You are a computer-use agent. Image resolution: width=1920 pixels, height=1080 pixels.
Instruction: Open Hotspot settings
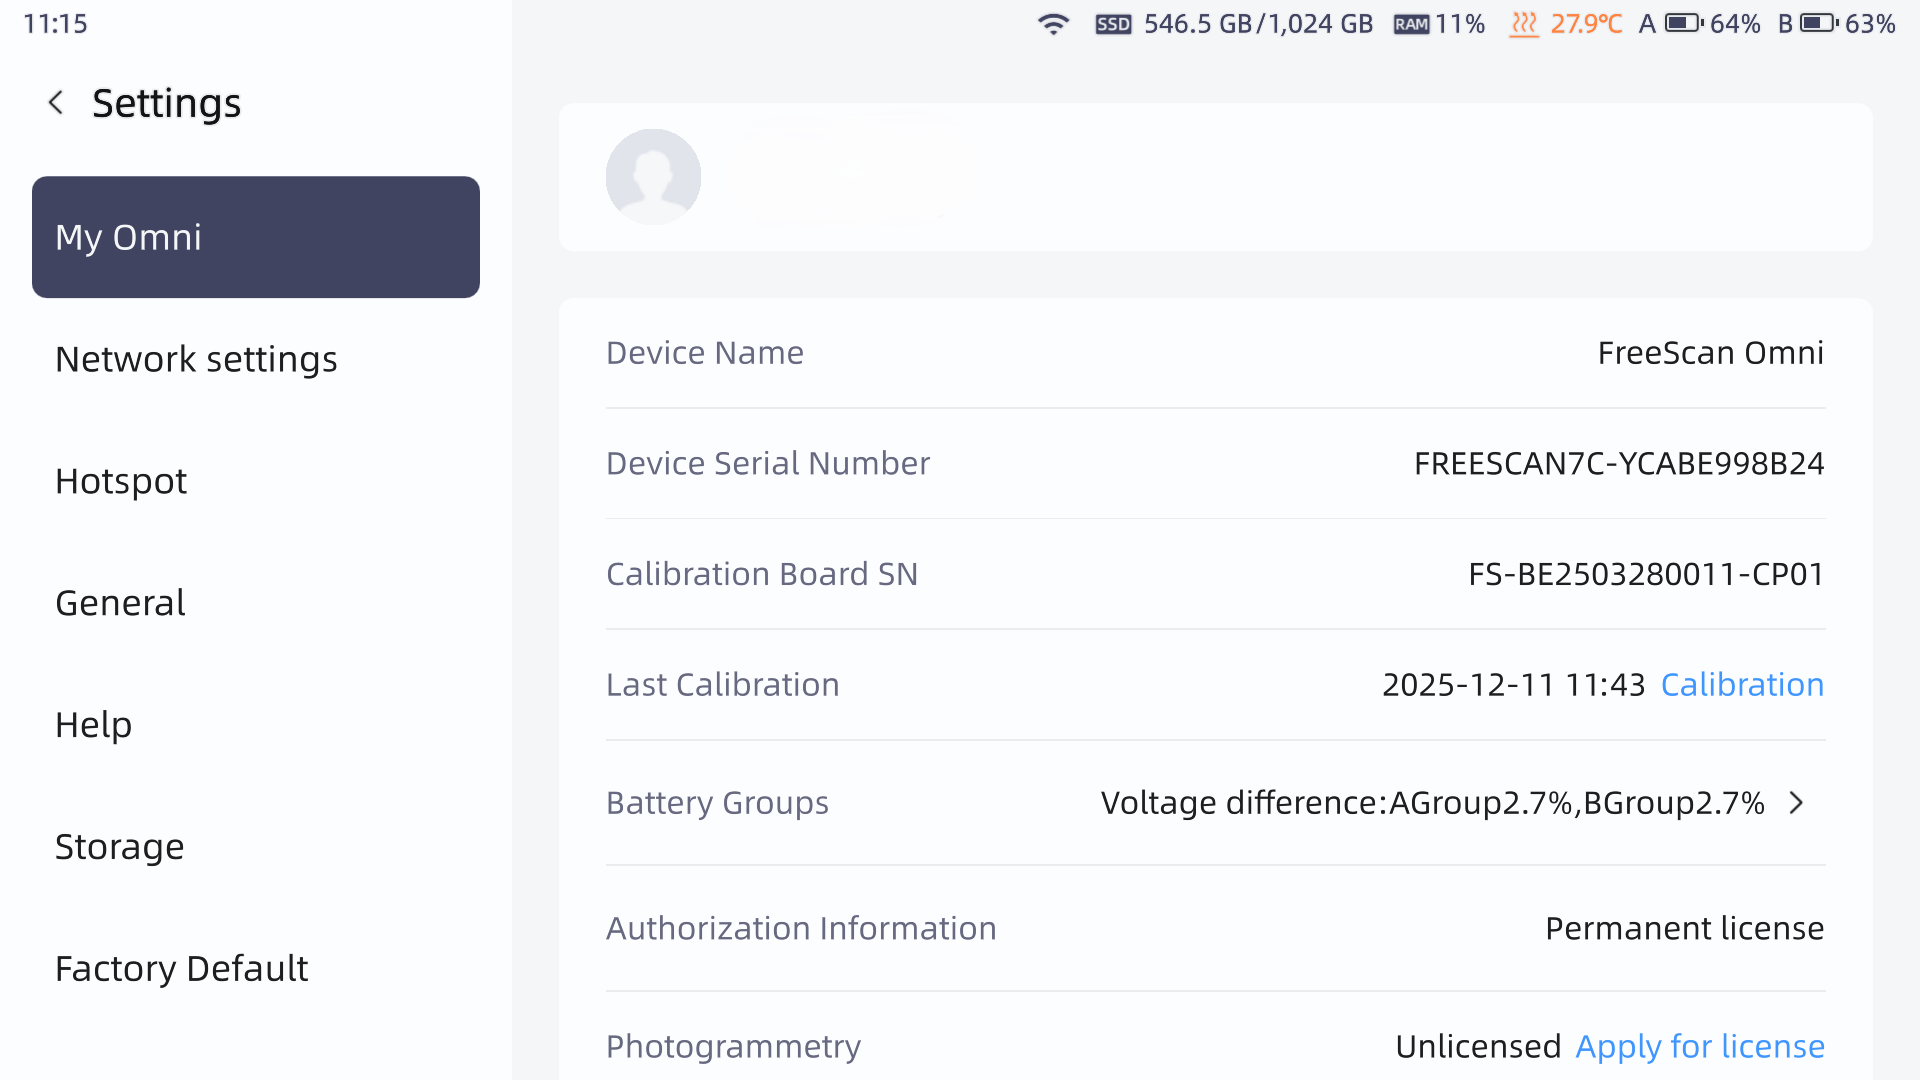click(121, 481)
